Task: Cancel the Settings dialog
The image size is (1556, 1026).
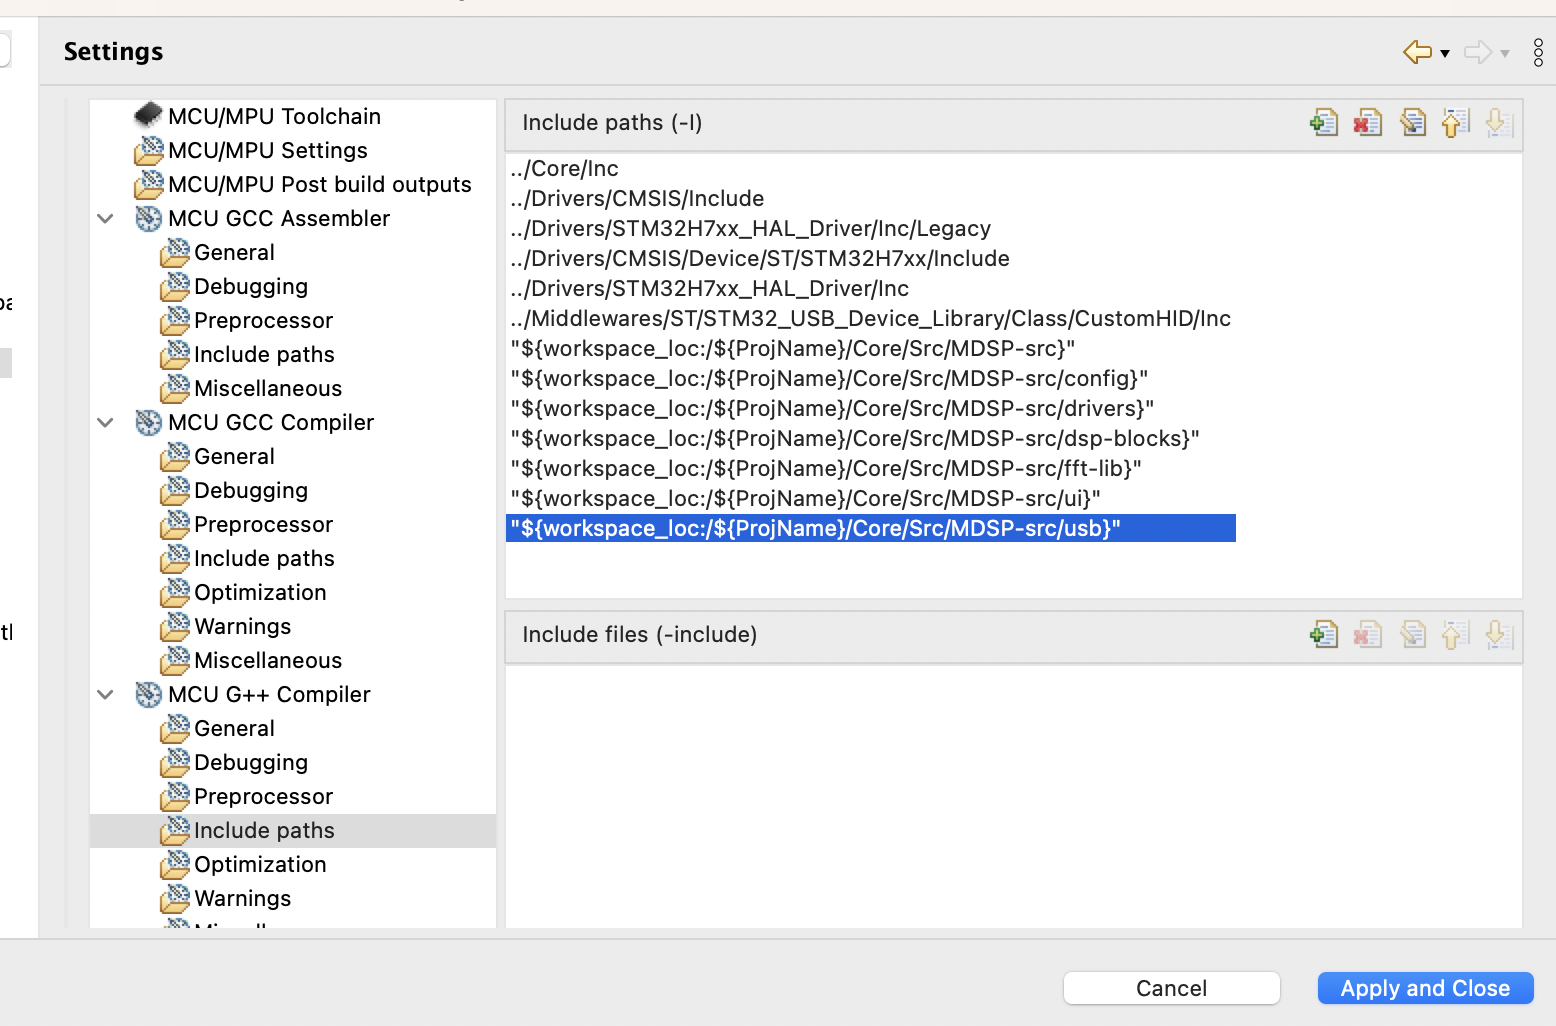Action: [x=1171, y=988]
